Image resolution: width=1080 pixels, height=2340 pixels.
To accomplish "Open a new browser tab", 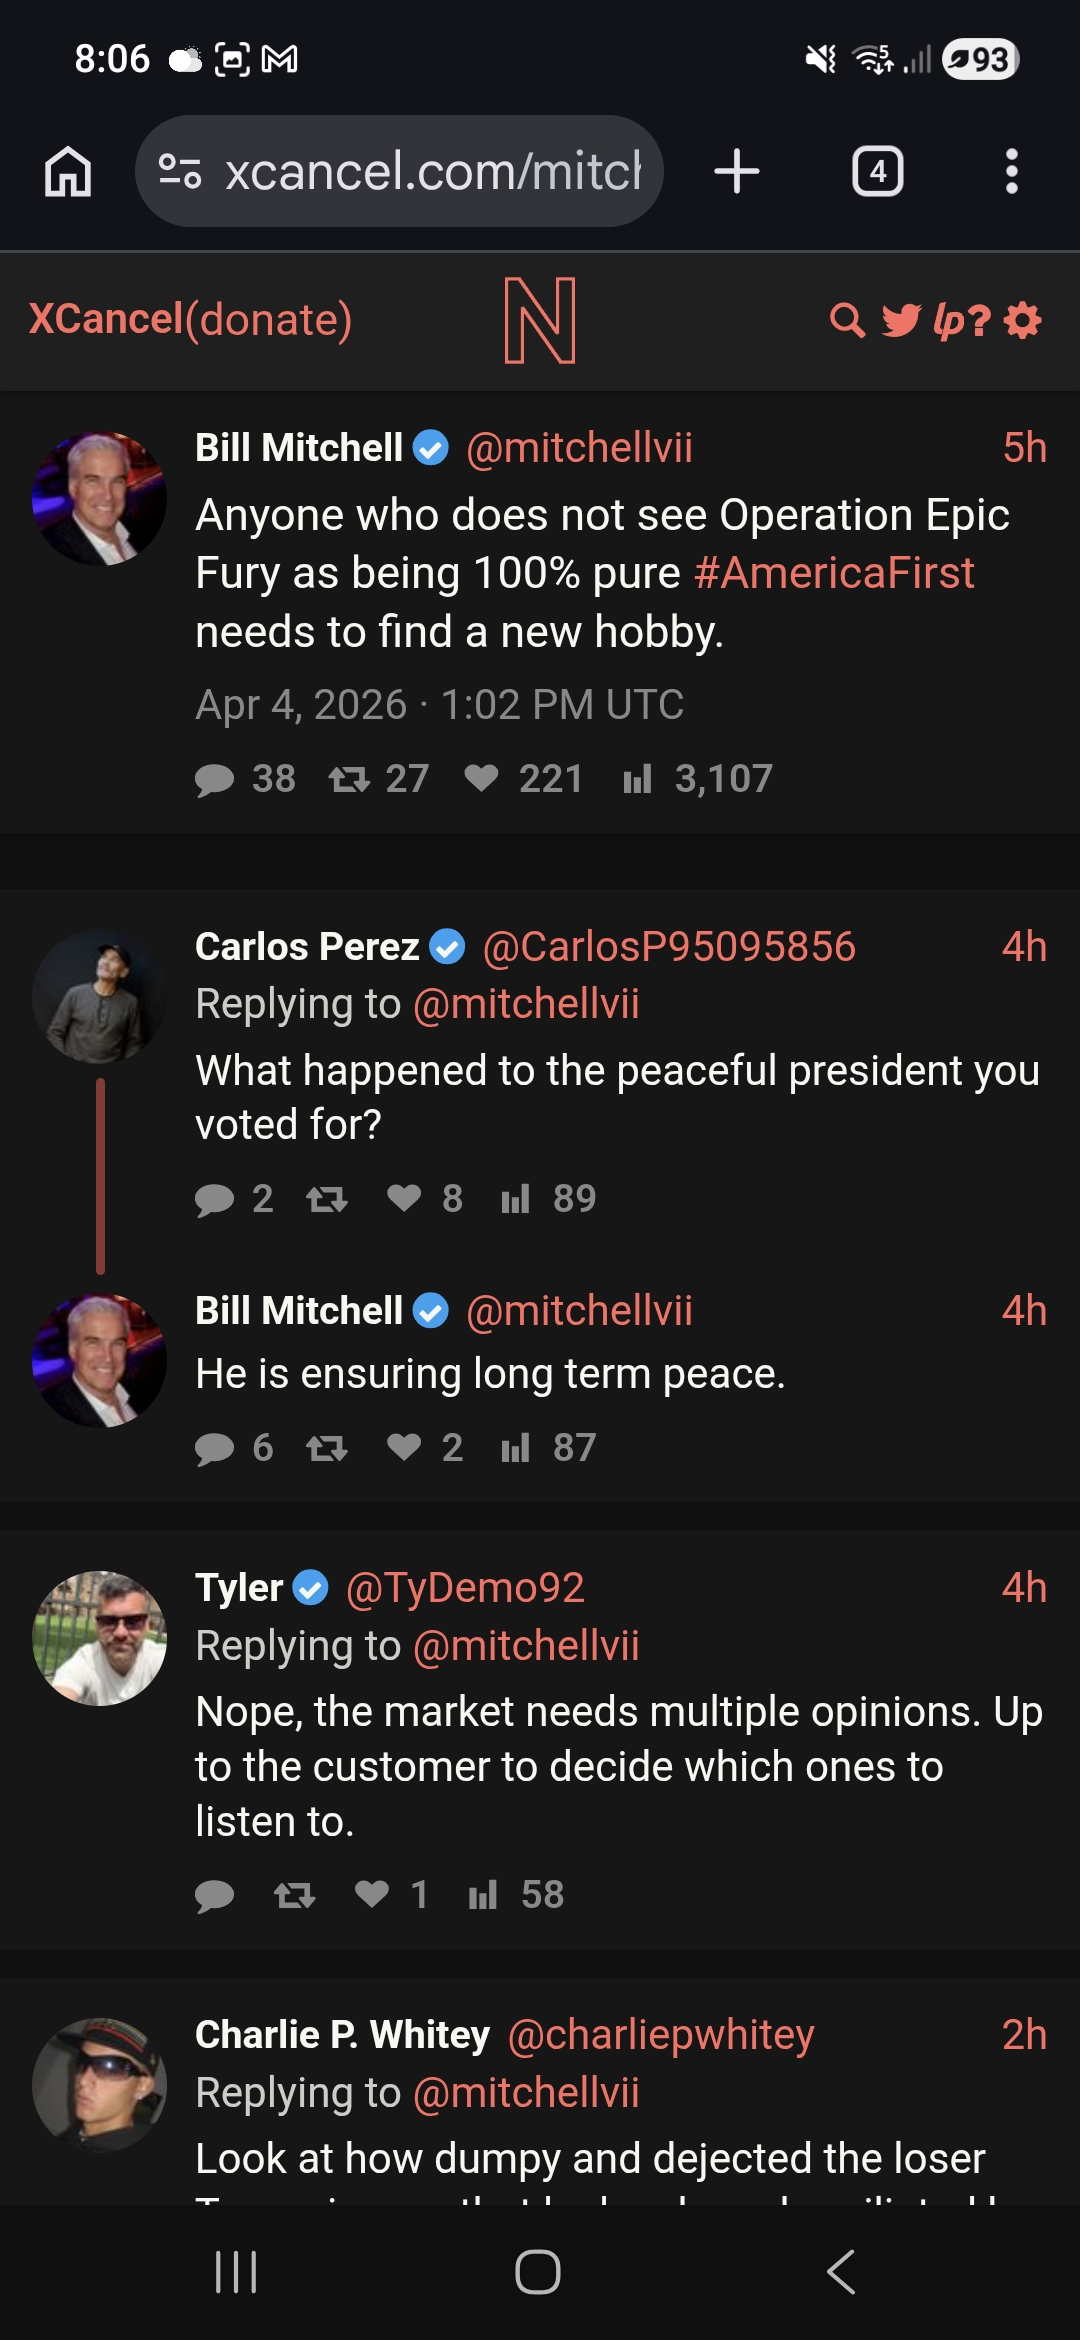I will coord(737,171).
